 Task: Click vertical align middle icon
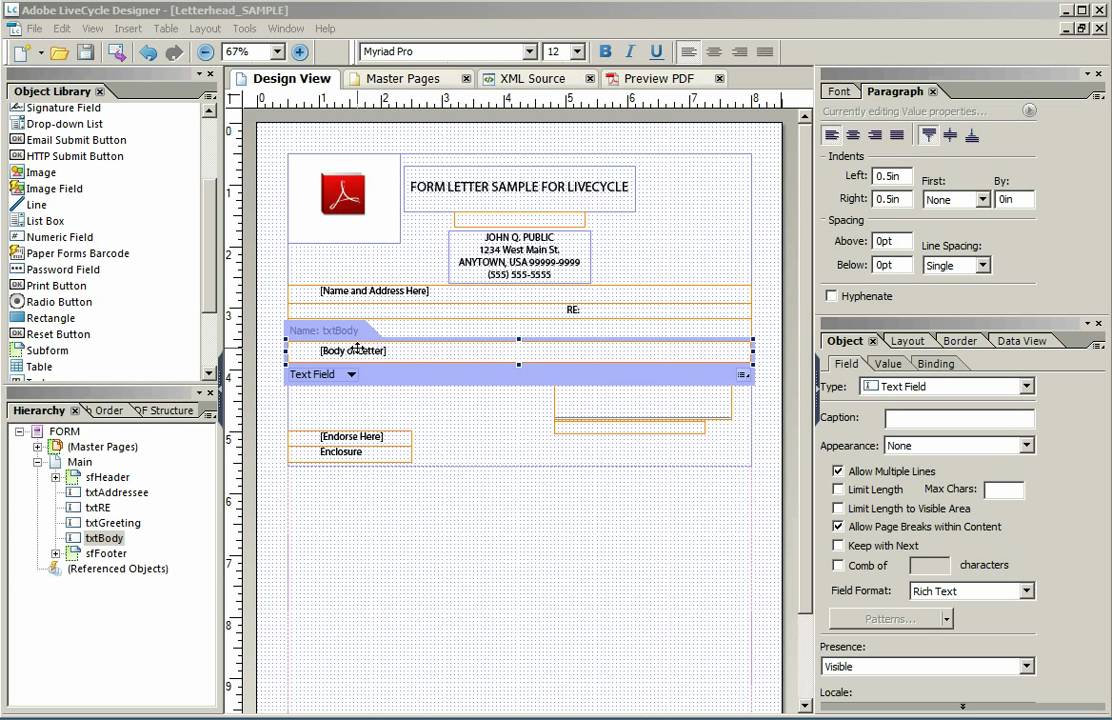[950, 135]
